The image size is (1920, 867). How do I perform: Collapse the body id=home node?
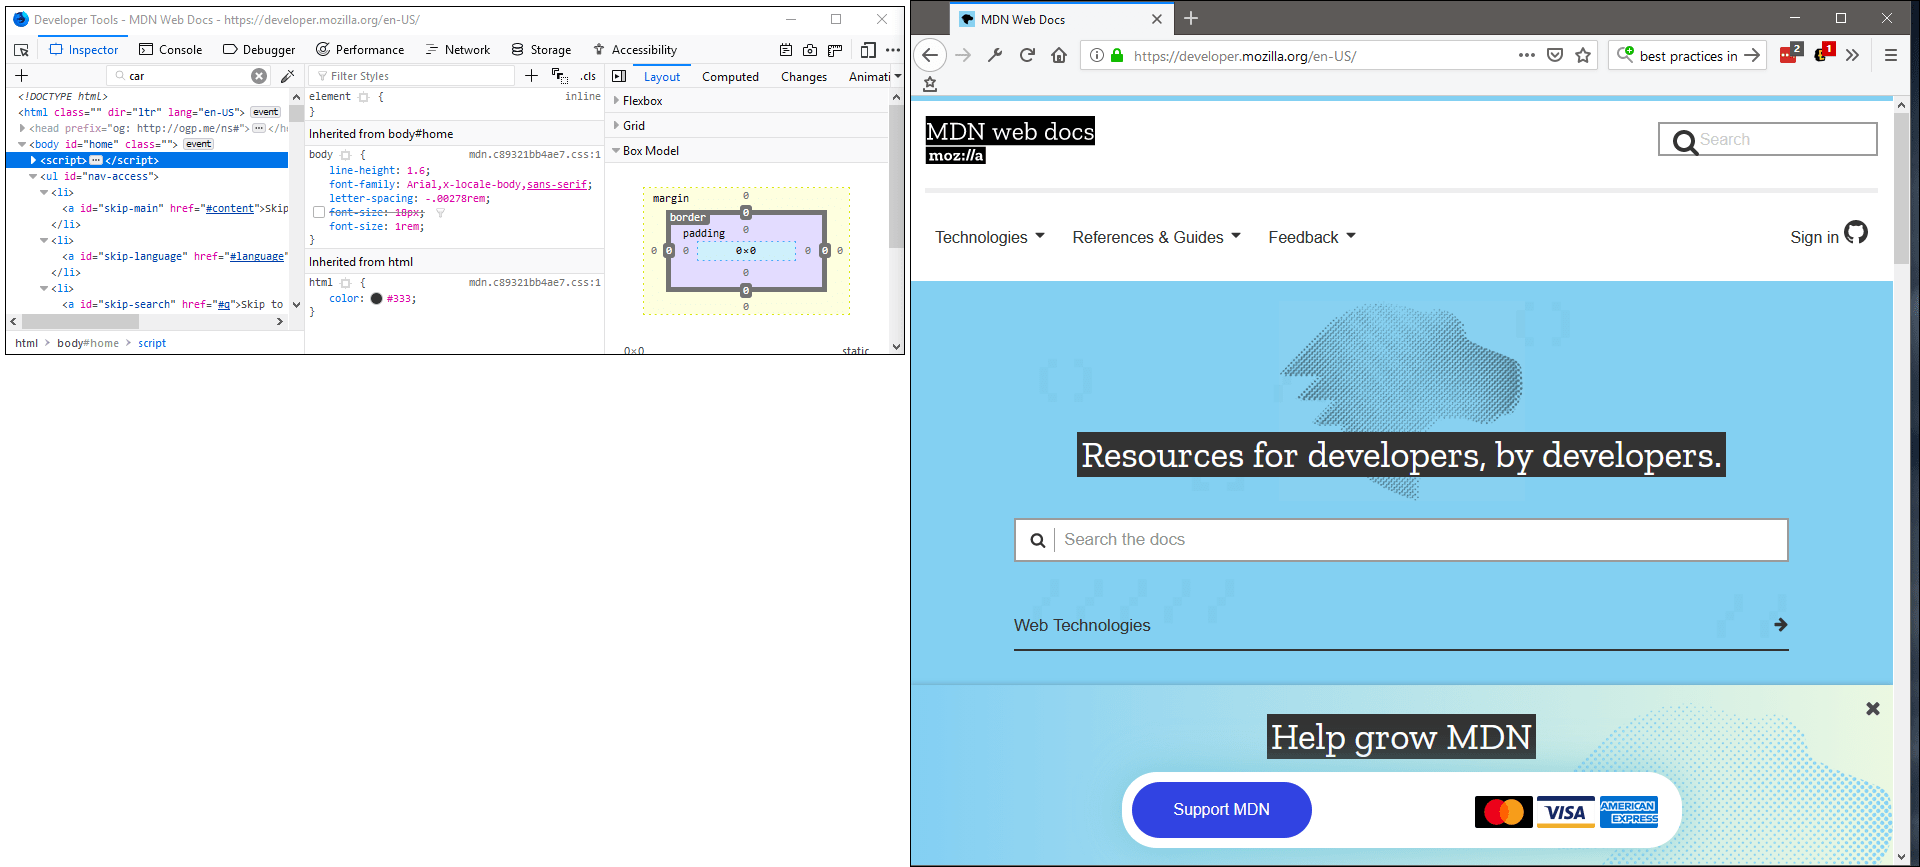(23, 144)
